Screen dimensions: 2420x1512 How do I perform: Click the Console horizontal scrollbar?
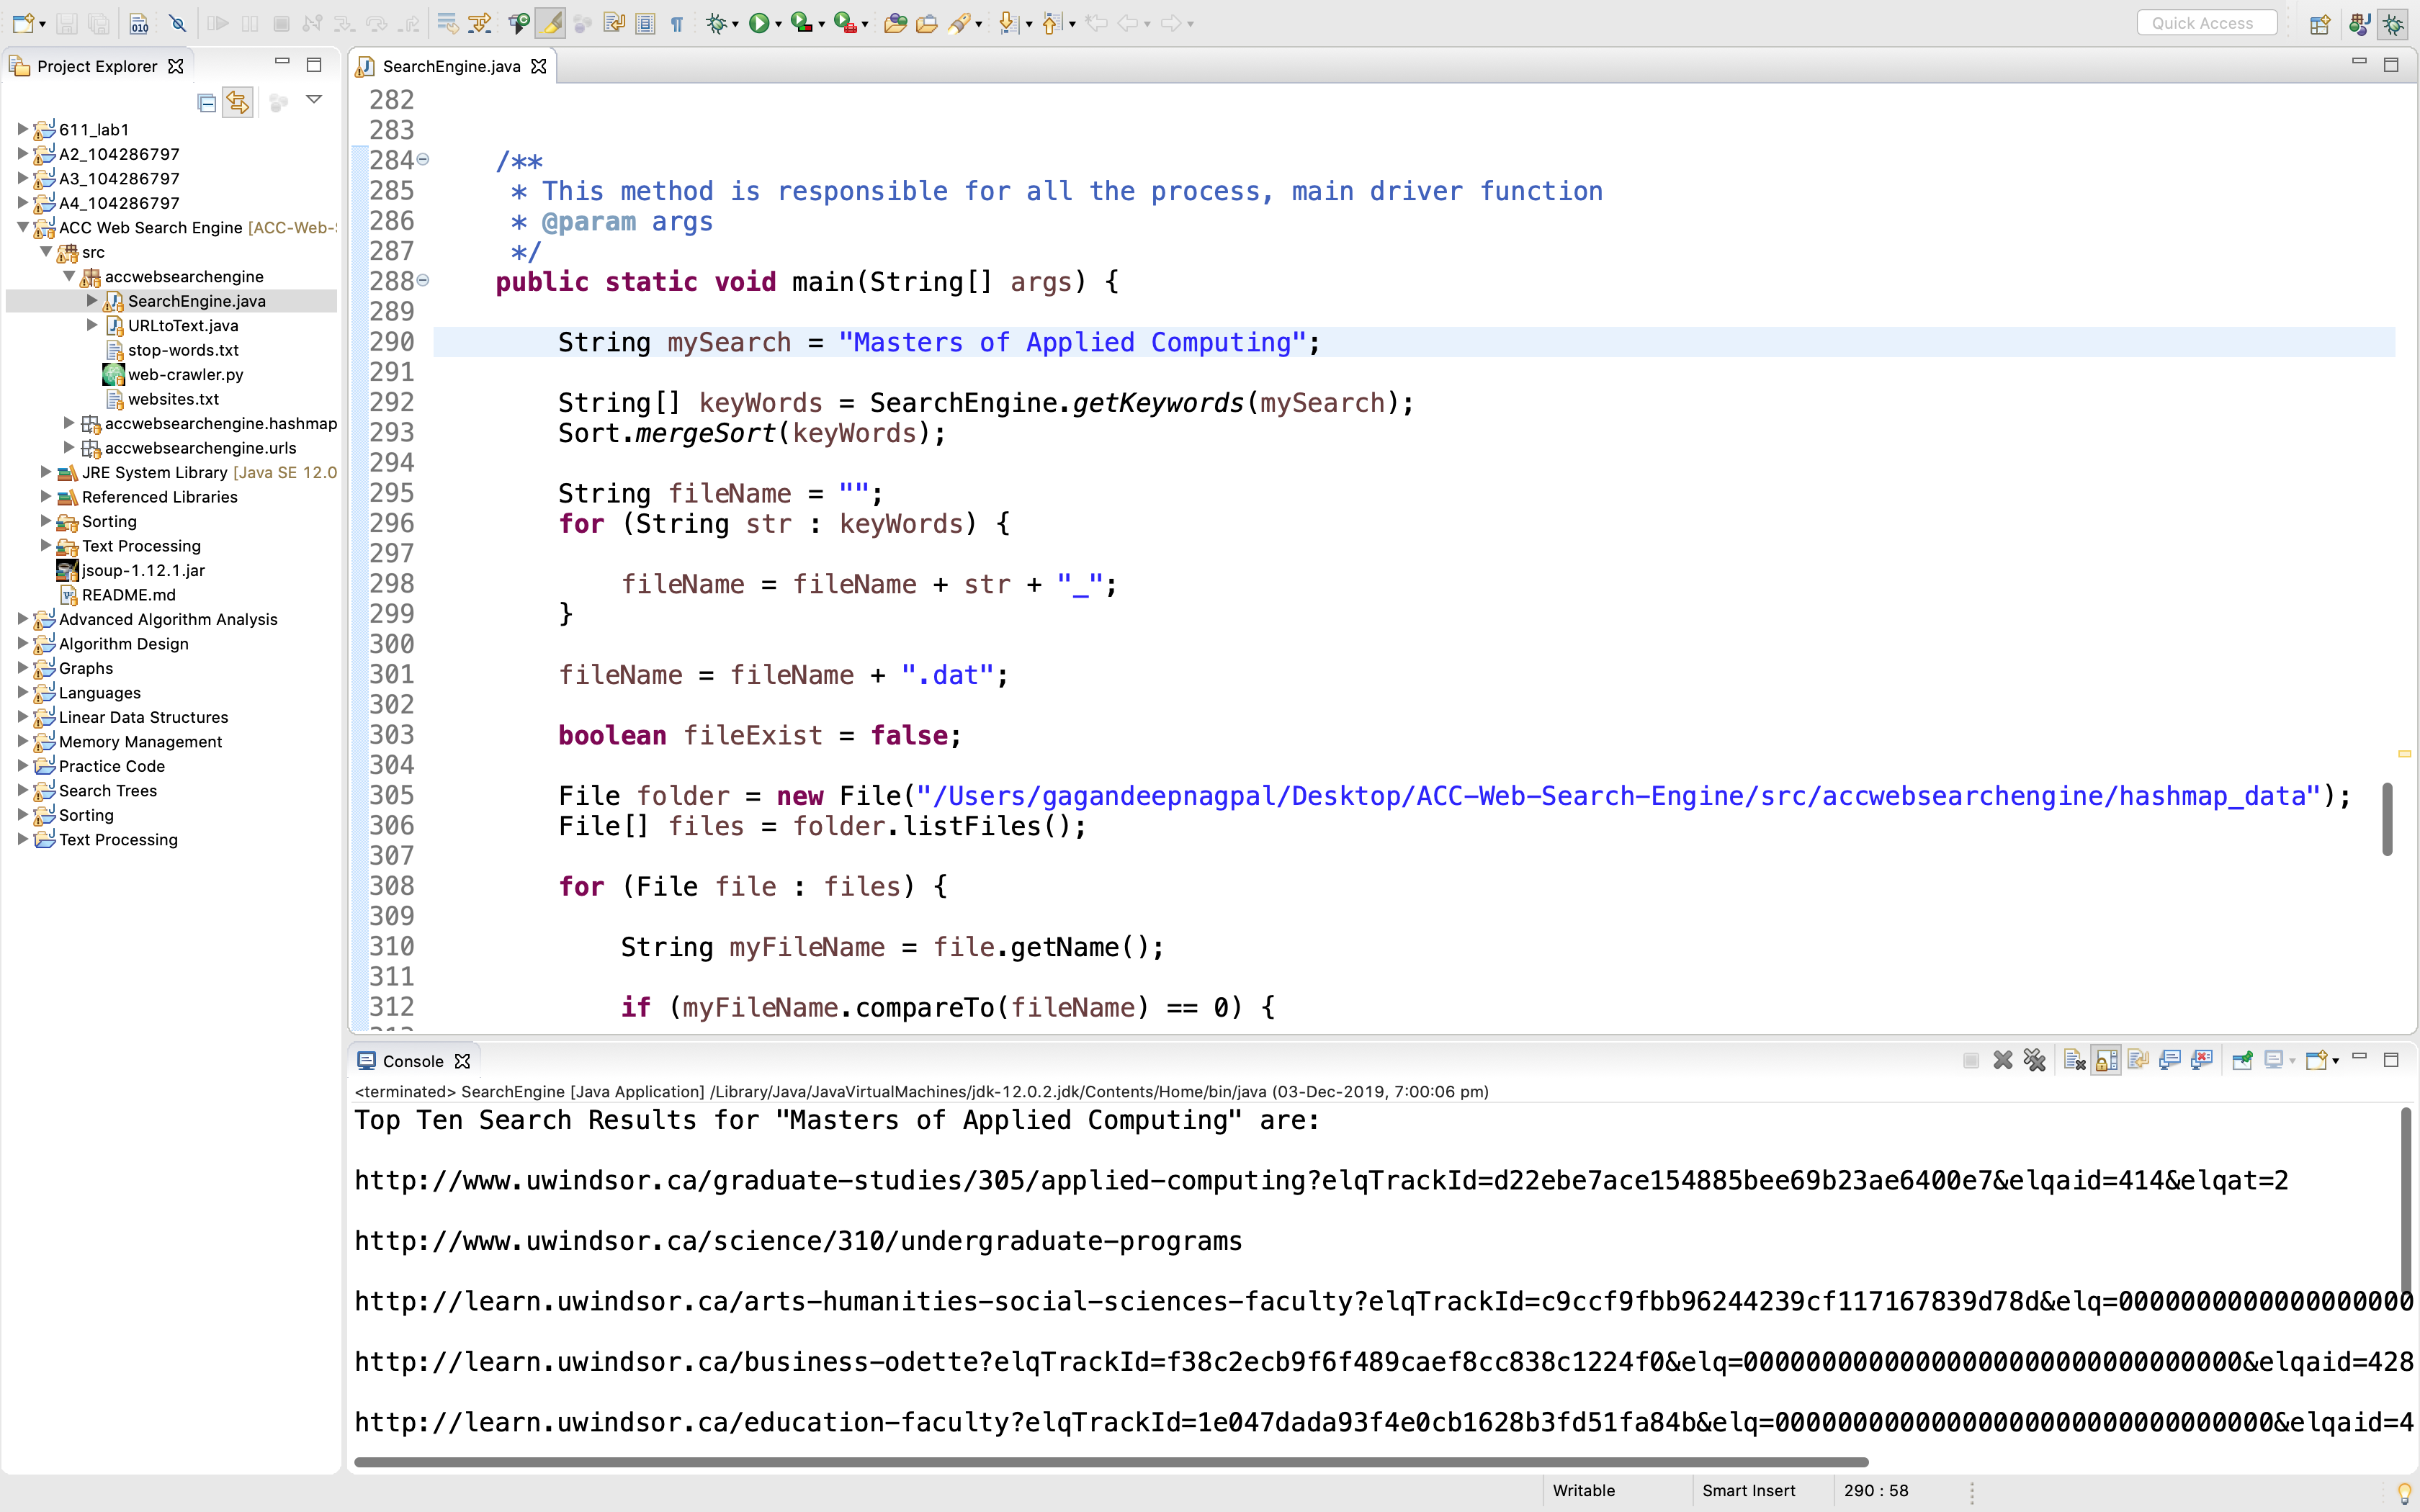coord(1110,1462)
